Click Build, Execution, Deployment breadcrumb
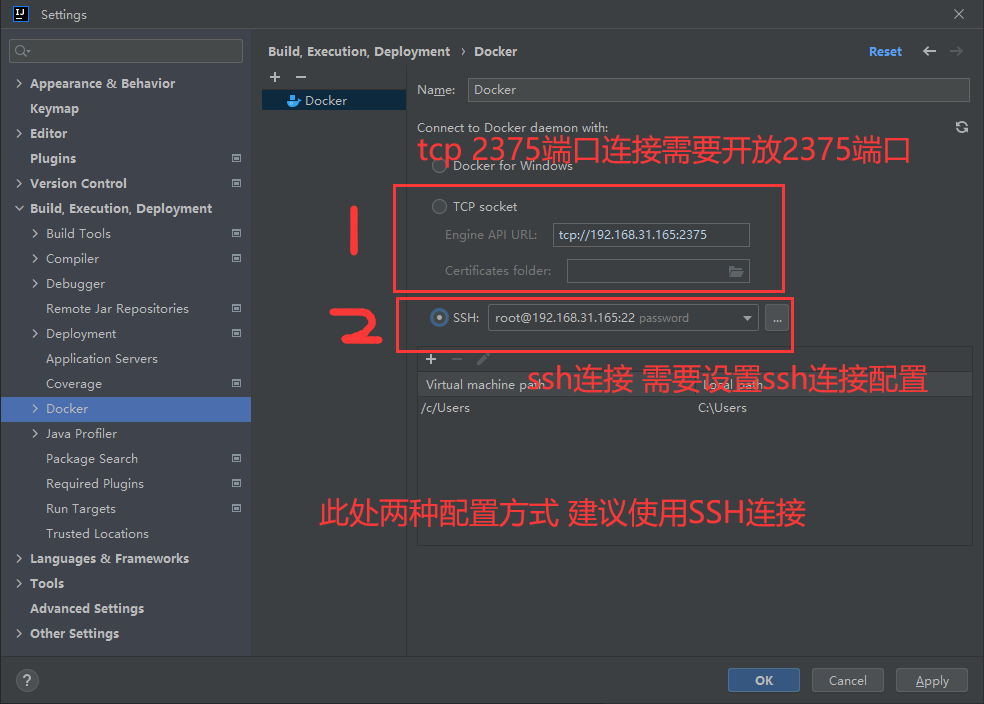The width and height of the screenshot is (984, 704). (x=359, y=51)
